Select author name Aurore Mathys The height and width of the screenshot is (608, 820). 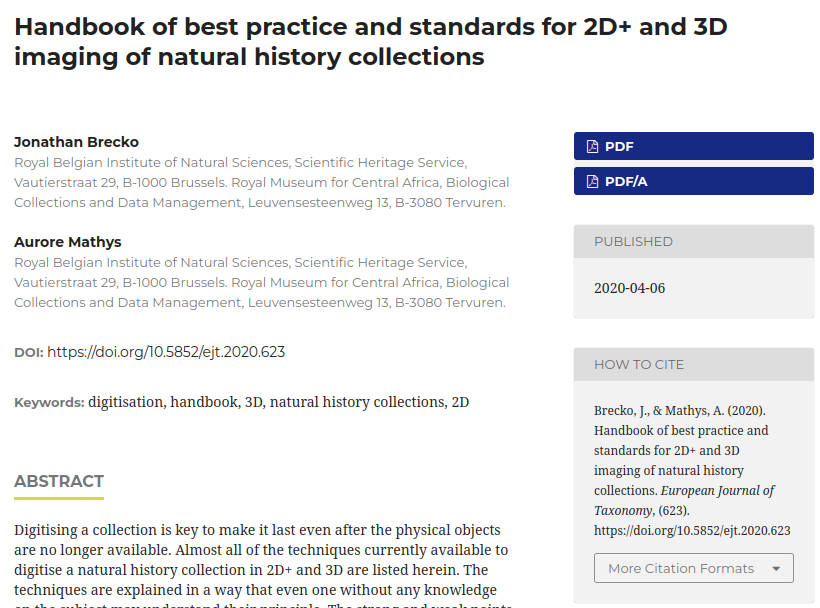(68, 242)
